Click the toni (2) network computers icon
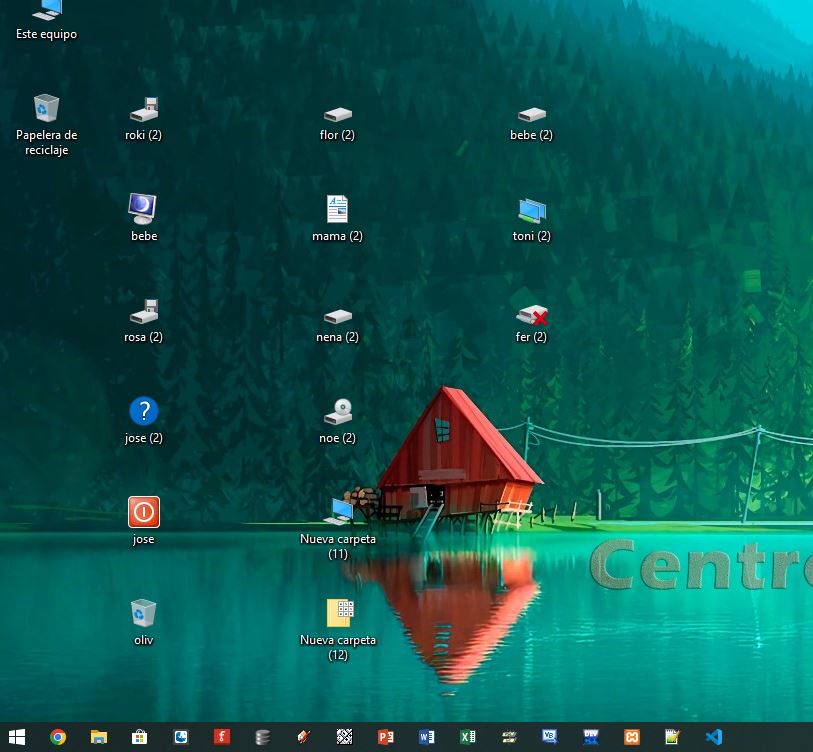Viewport: 813px width, 752px height. tap(531, 210)
